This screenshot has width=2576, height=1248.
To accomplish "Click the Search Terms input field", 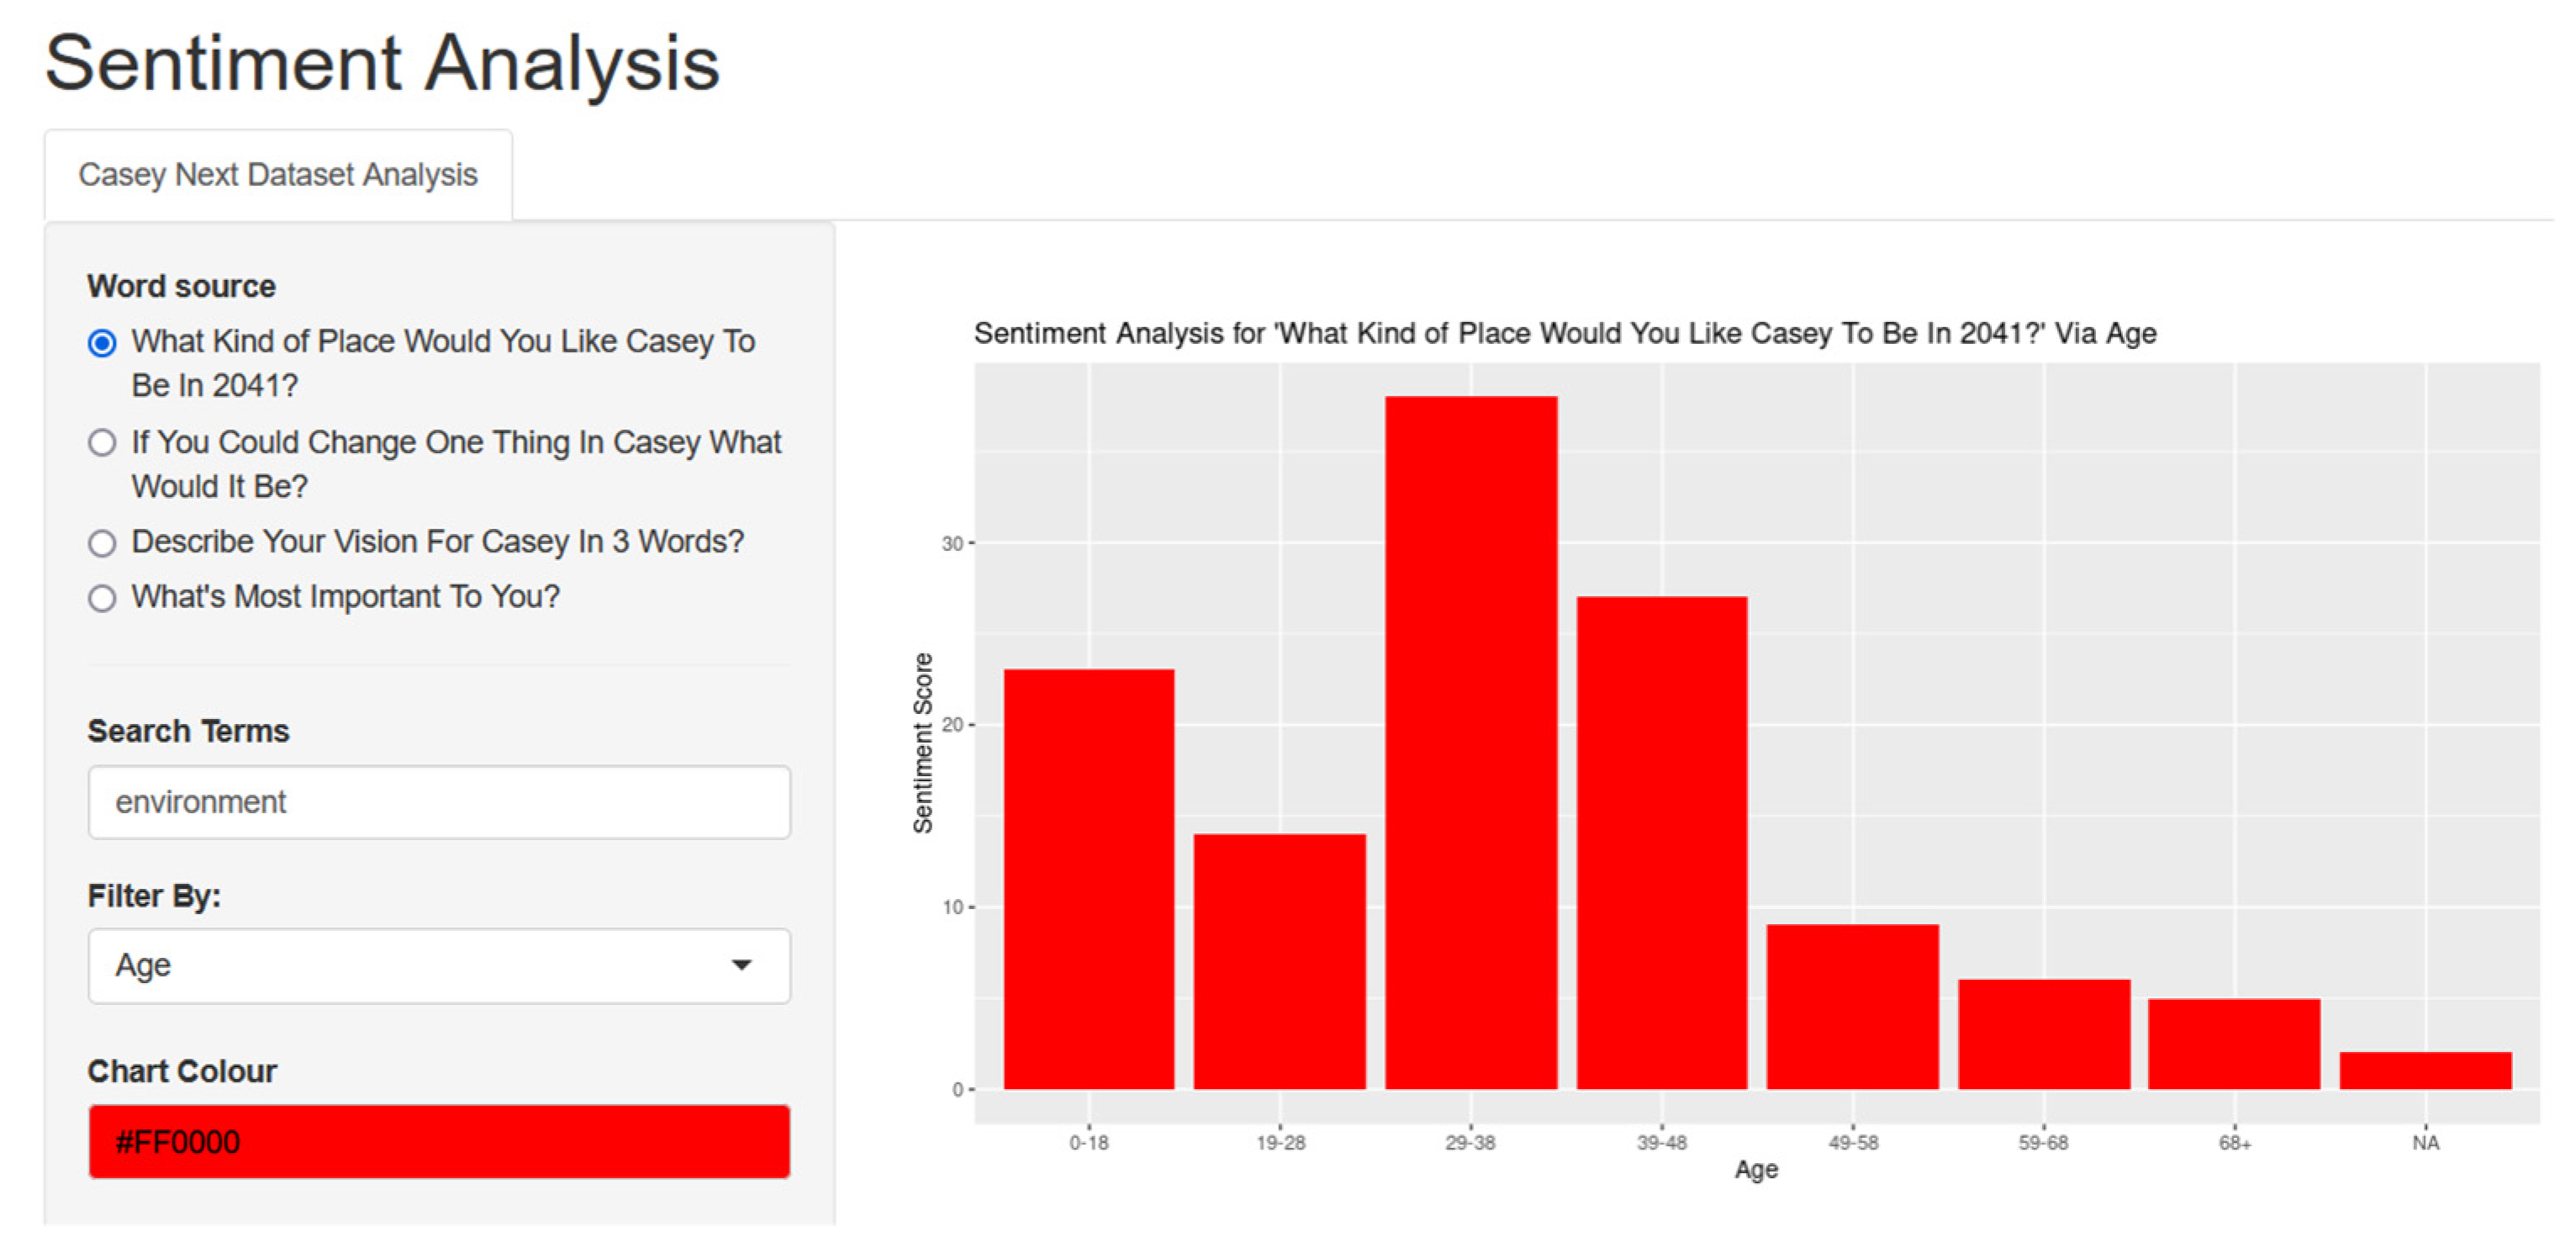I will click(x=438, y=802).
